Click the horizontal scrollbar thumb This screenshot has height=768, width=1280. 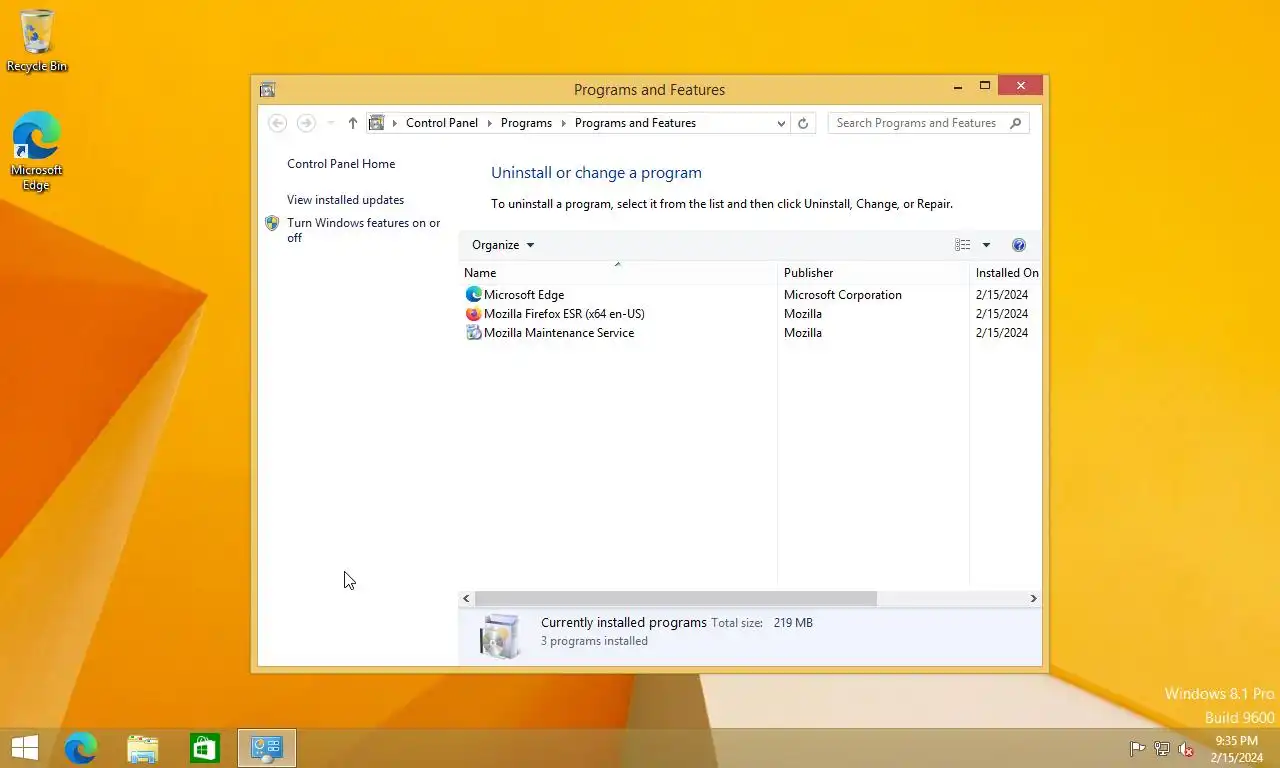pos(675,598)
